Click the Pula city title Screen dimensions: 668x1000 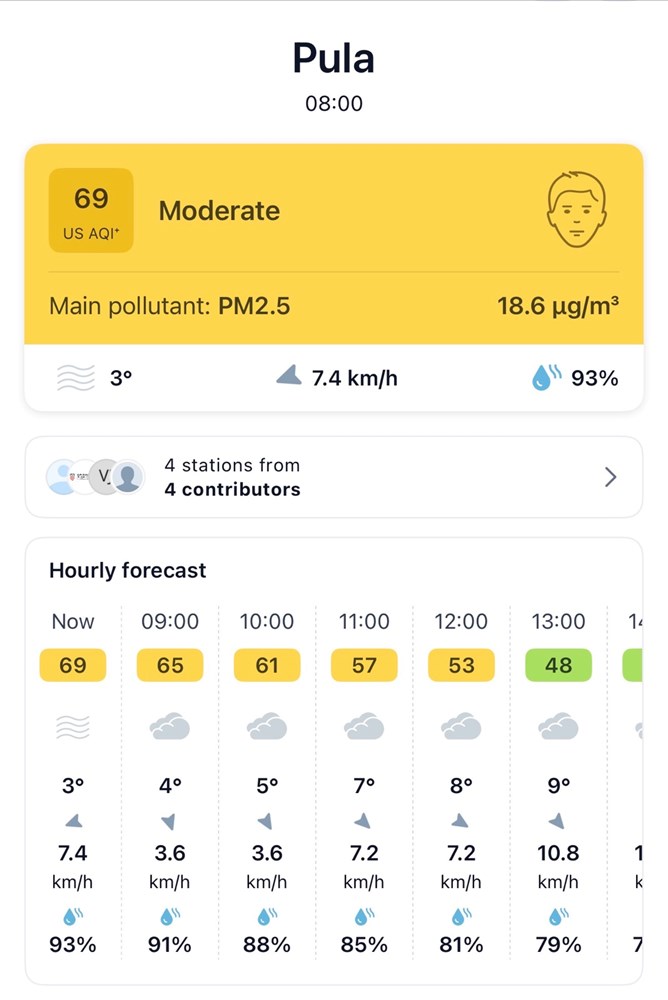[334, 58]
